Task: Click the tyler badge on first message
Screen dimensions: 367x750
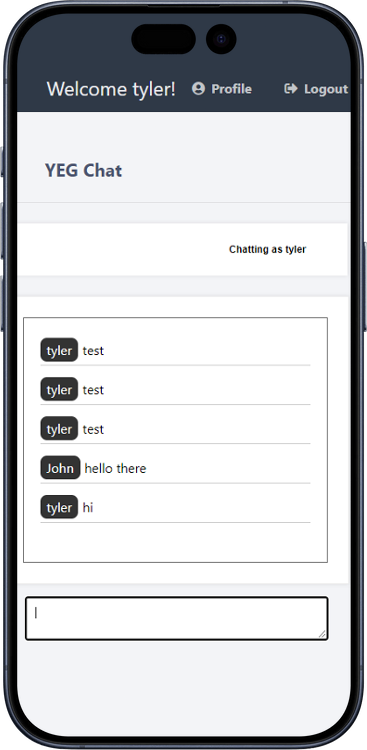Action: tap(59, 350)
